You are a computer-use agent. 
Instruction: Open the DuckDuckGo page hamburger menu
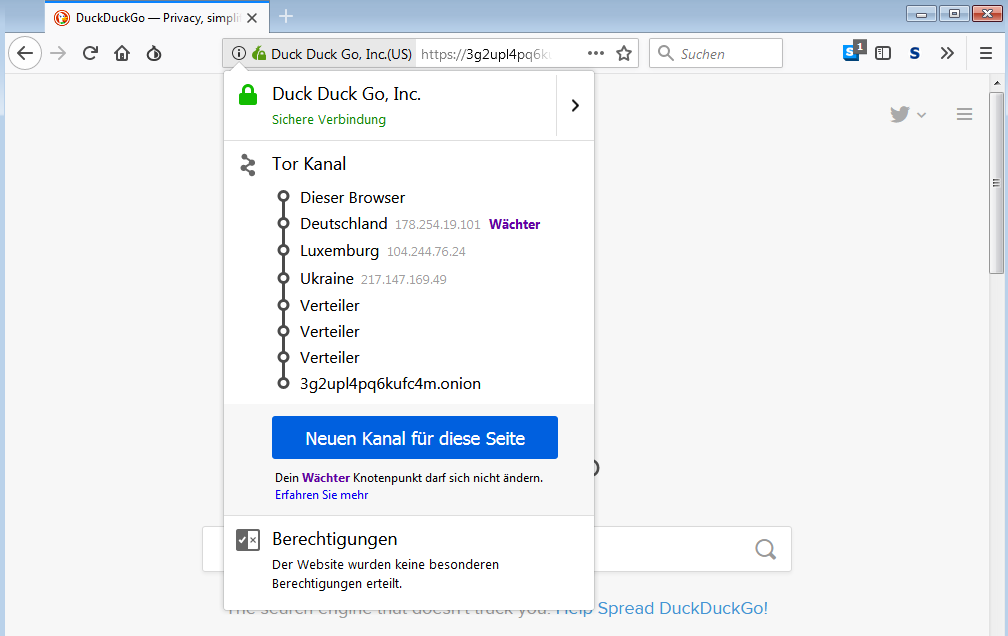(x=964, y=114)
